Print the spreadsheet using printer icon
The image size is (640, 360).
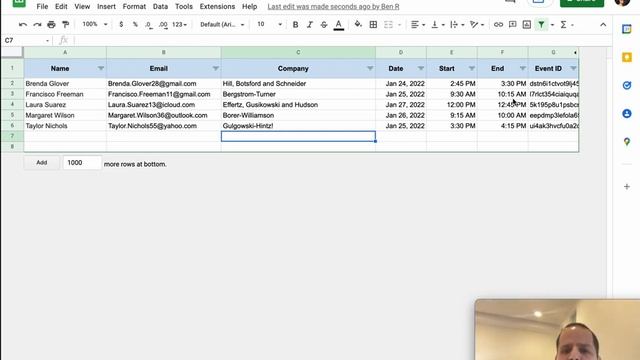click(51, 24)
